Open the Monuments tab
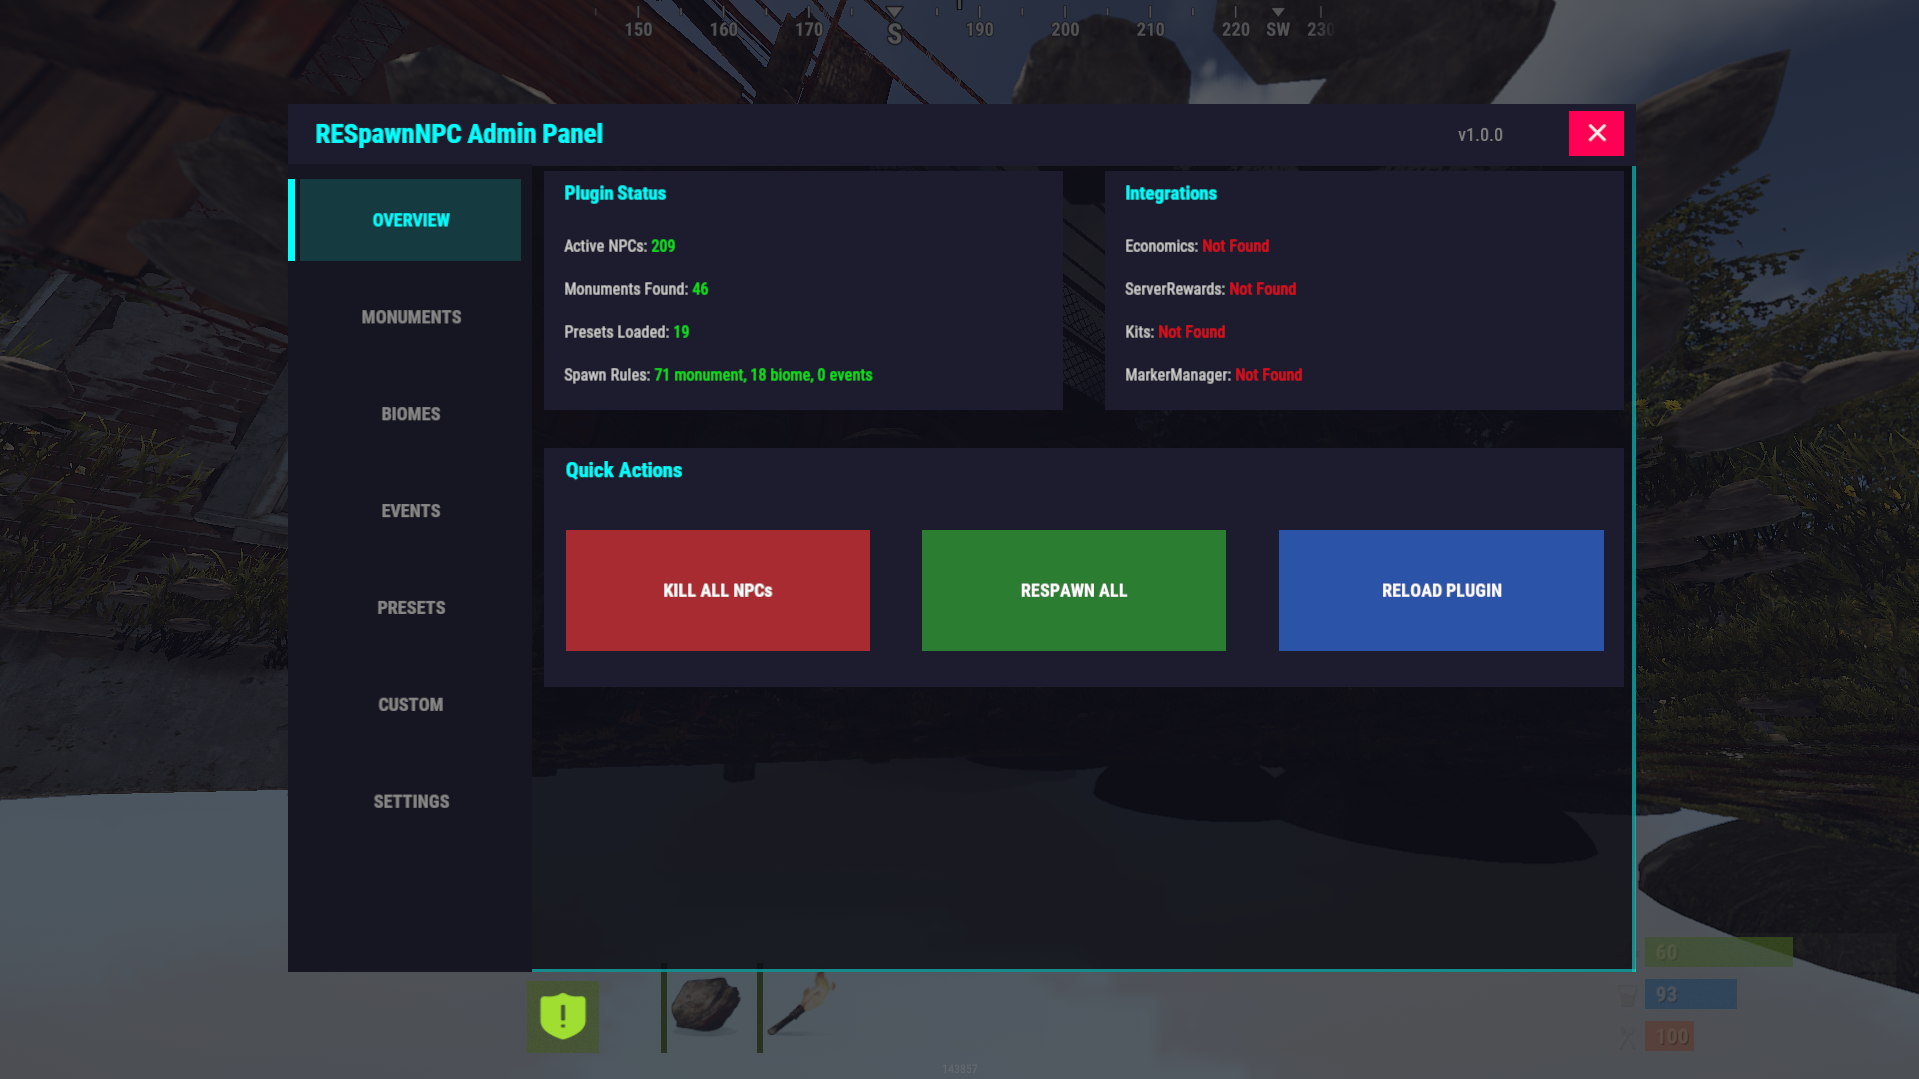Image resolution: width=1919 pixels, height=1079 pixels. pyautogui.click(x=410, y=317)
